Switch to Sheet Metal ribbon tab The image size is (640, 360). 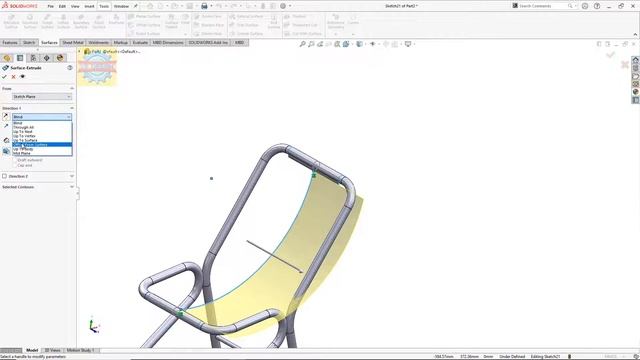73,42
